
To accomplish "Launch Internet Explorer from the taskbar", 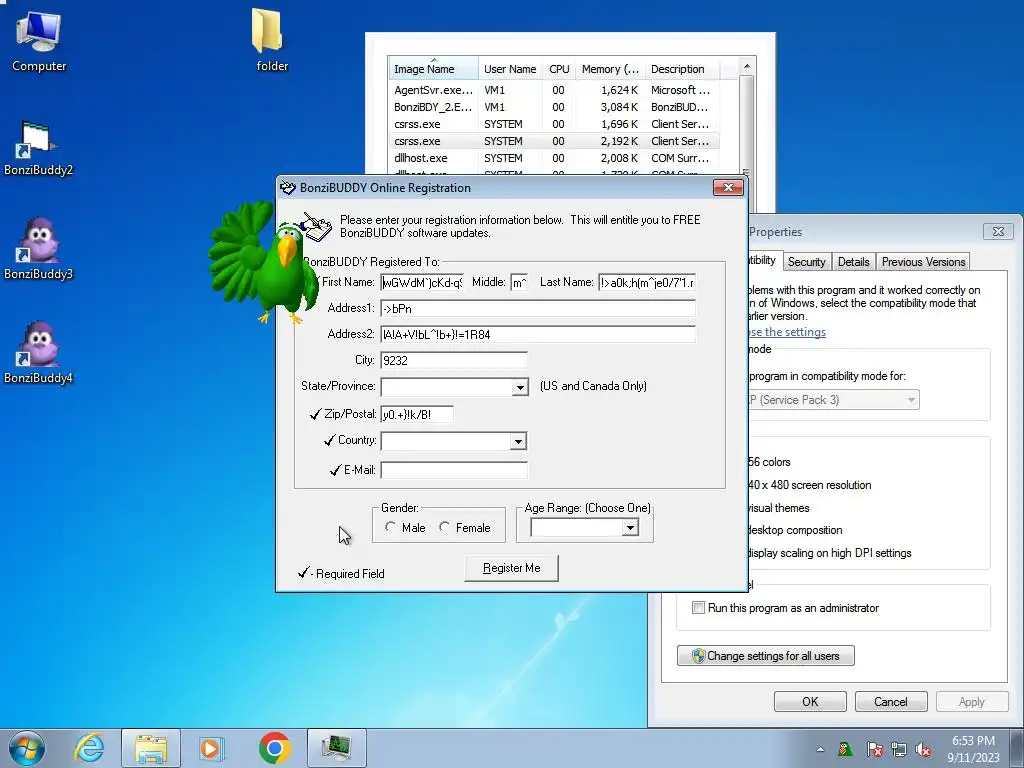I will [x=89, y=748].
